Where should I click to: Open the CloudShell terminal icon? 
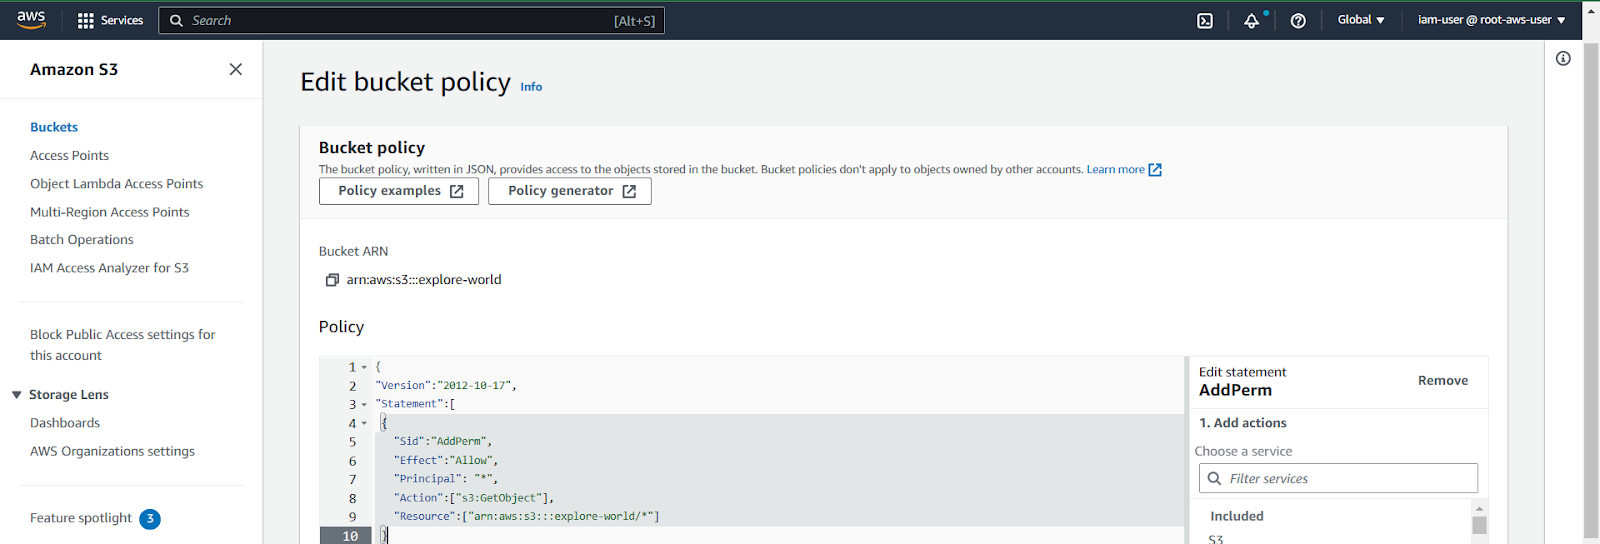point(1205,20)
